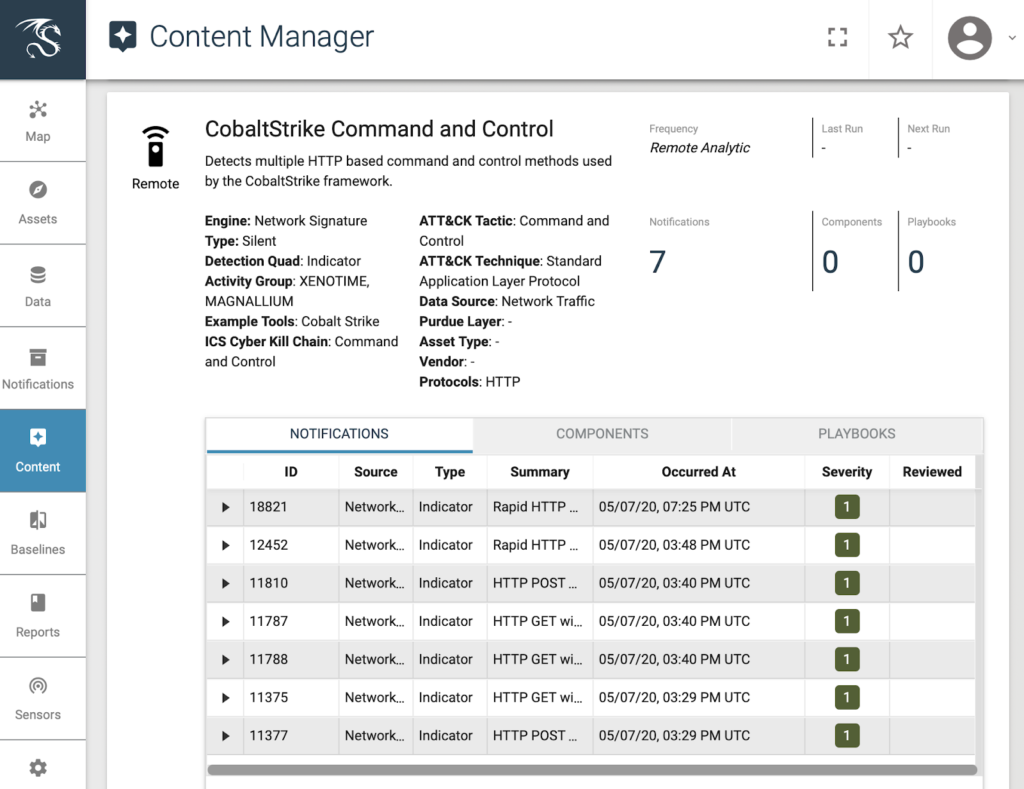Viewport: 1024px width, 789px height.
Task: Click the Dragos dragon logo
Action: point(39,38)
